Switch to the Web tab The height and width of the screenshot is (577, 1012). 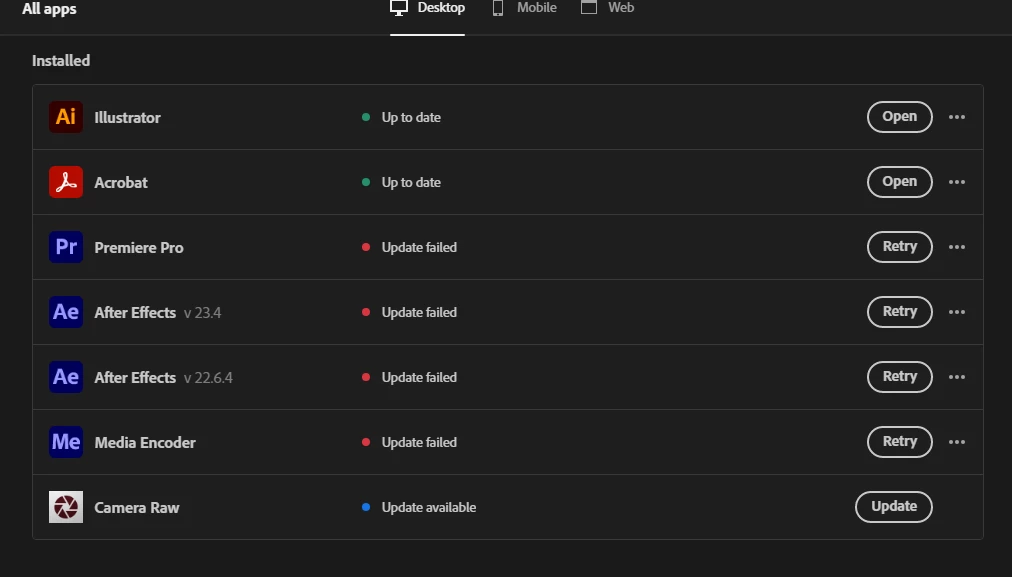tap(607, 8)
